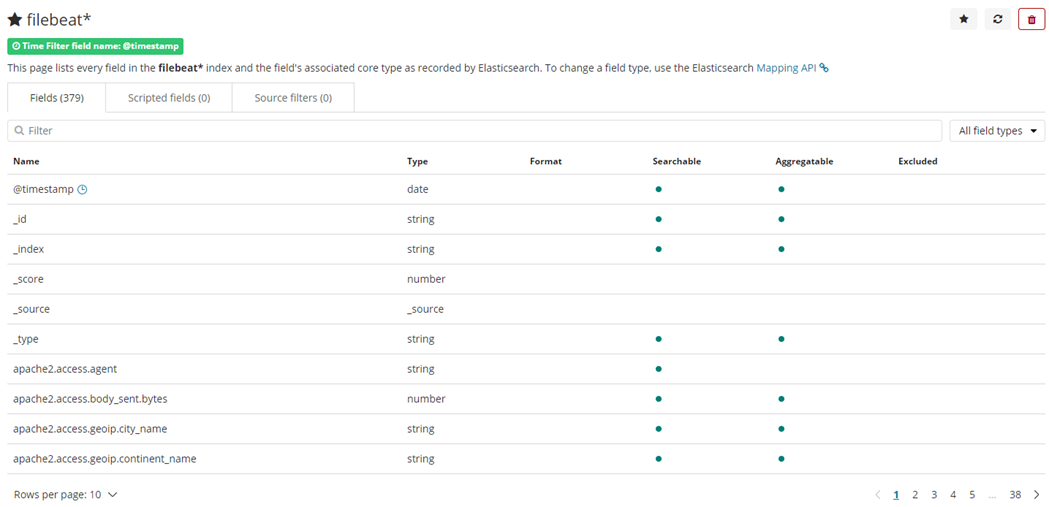This screenshot has height=507, width=1049.
Task: Jump to last page 38
Action: pyautogui.click(x=1016, y=495)
